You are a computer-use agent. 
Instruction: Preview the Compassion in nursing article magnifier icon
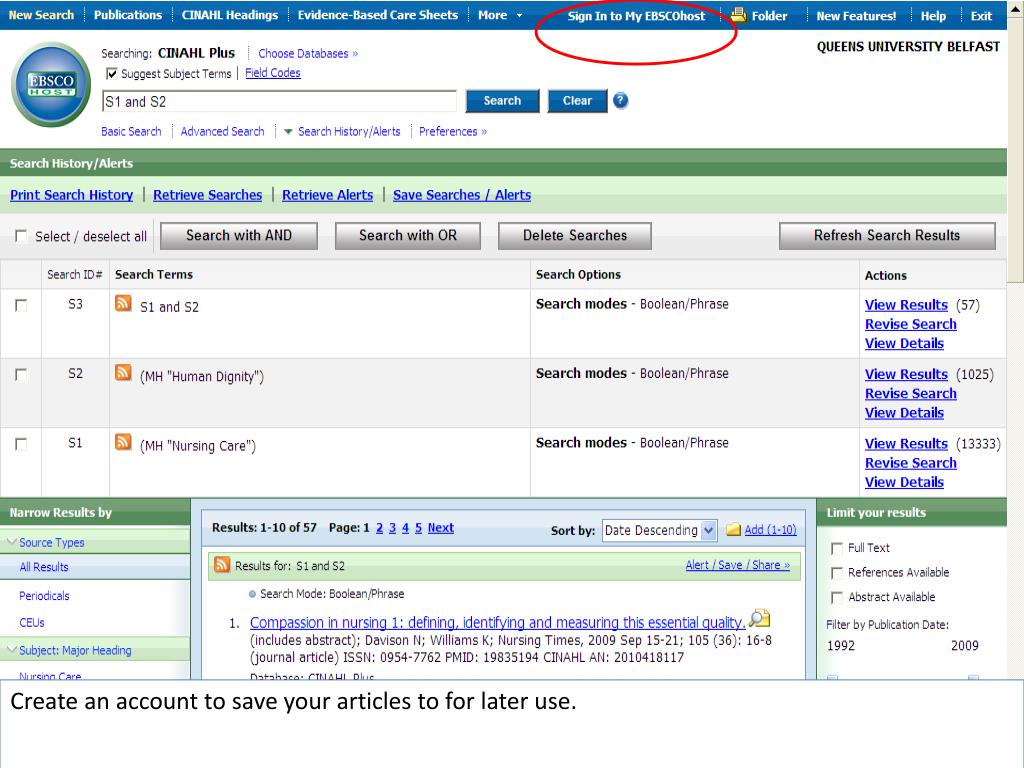click(x=760, y=618)
